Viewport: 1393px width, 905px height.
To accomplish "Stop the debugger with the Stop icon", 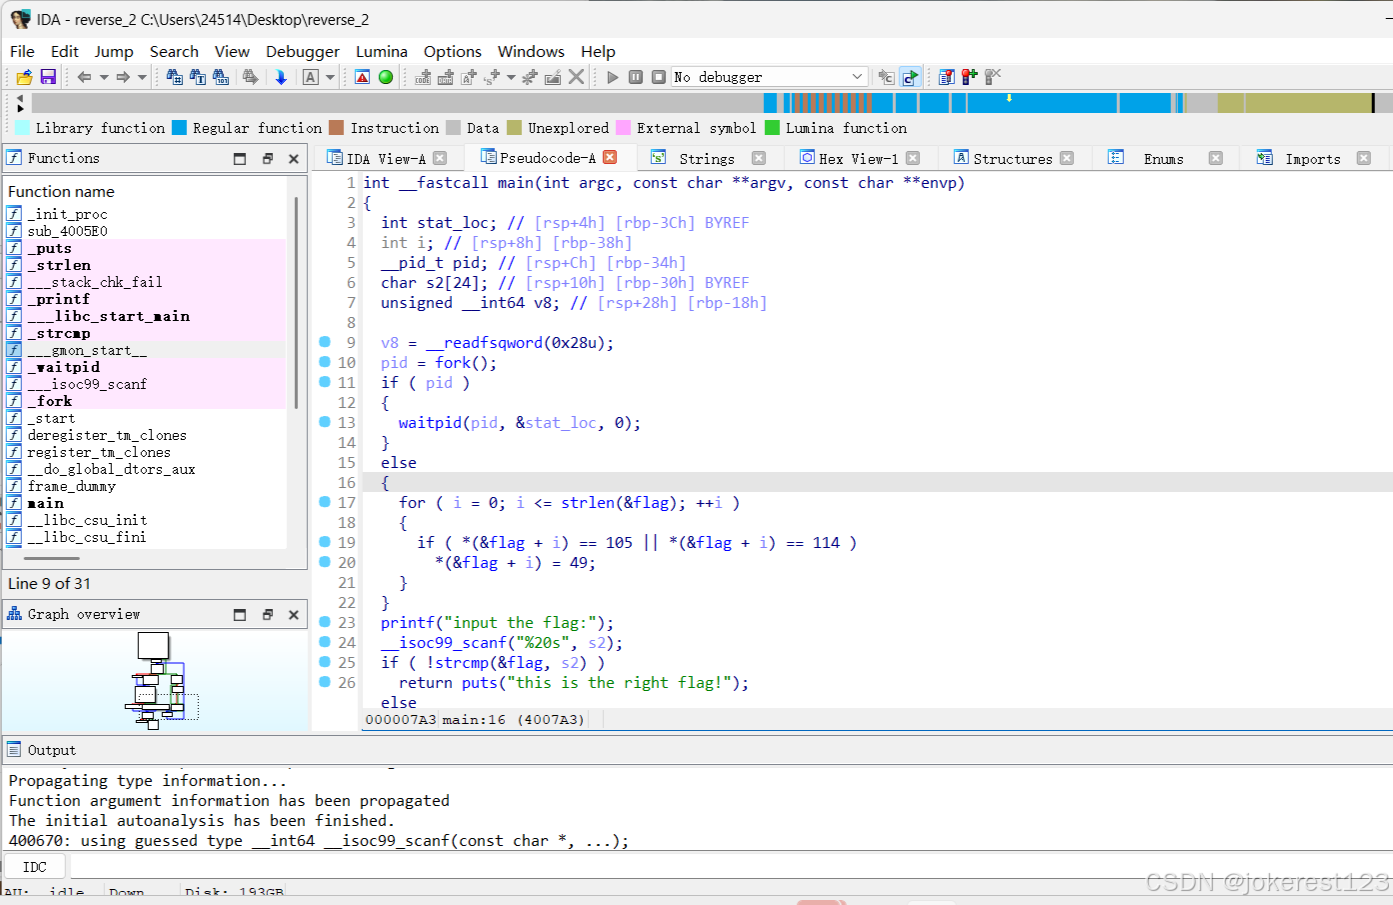I will coord(657,76).
